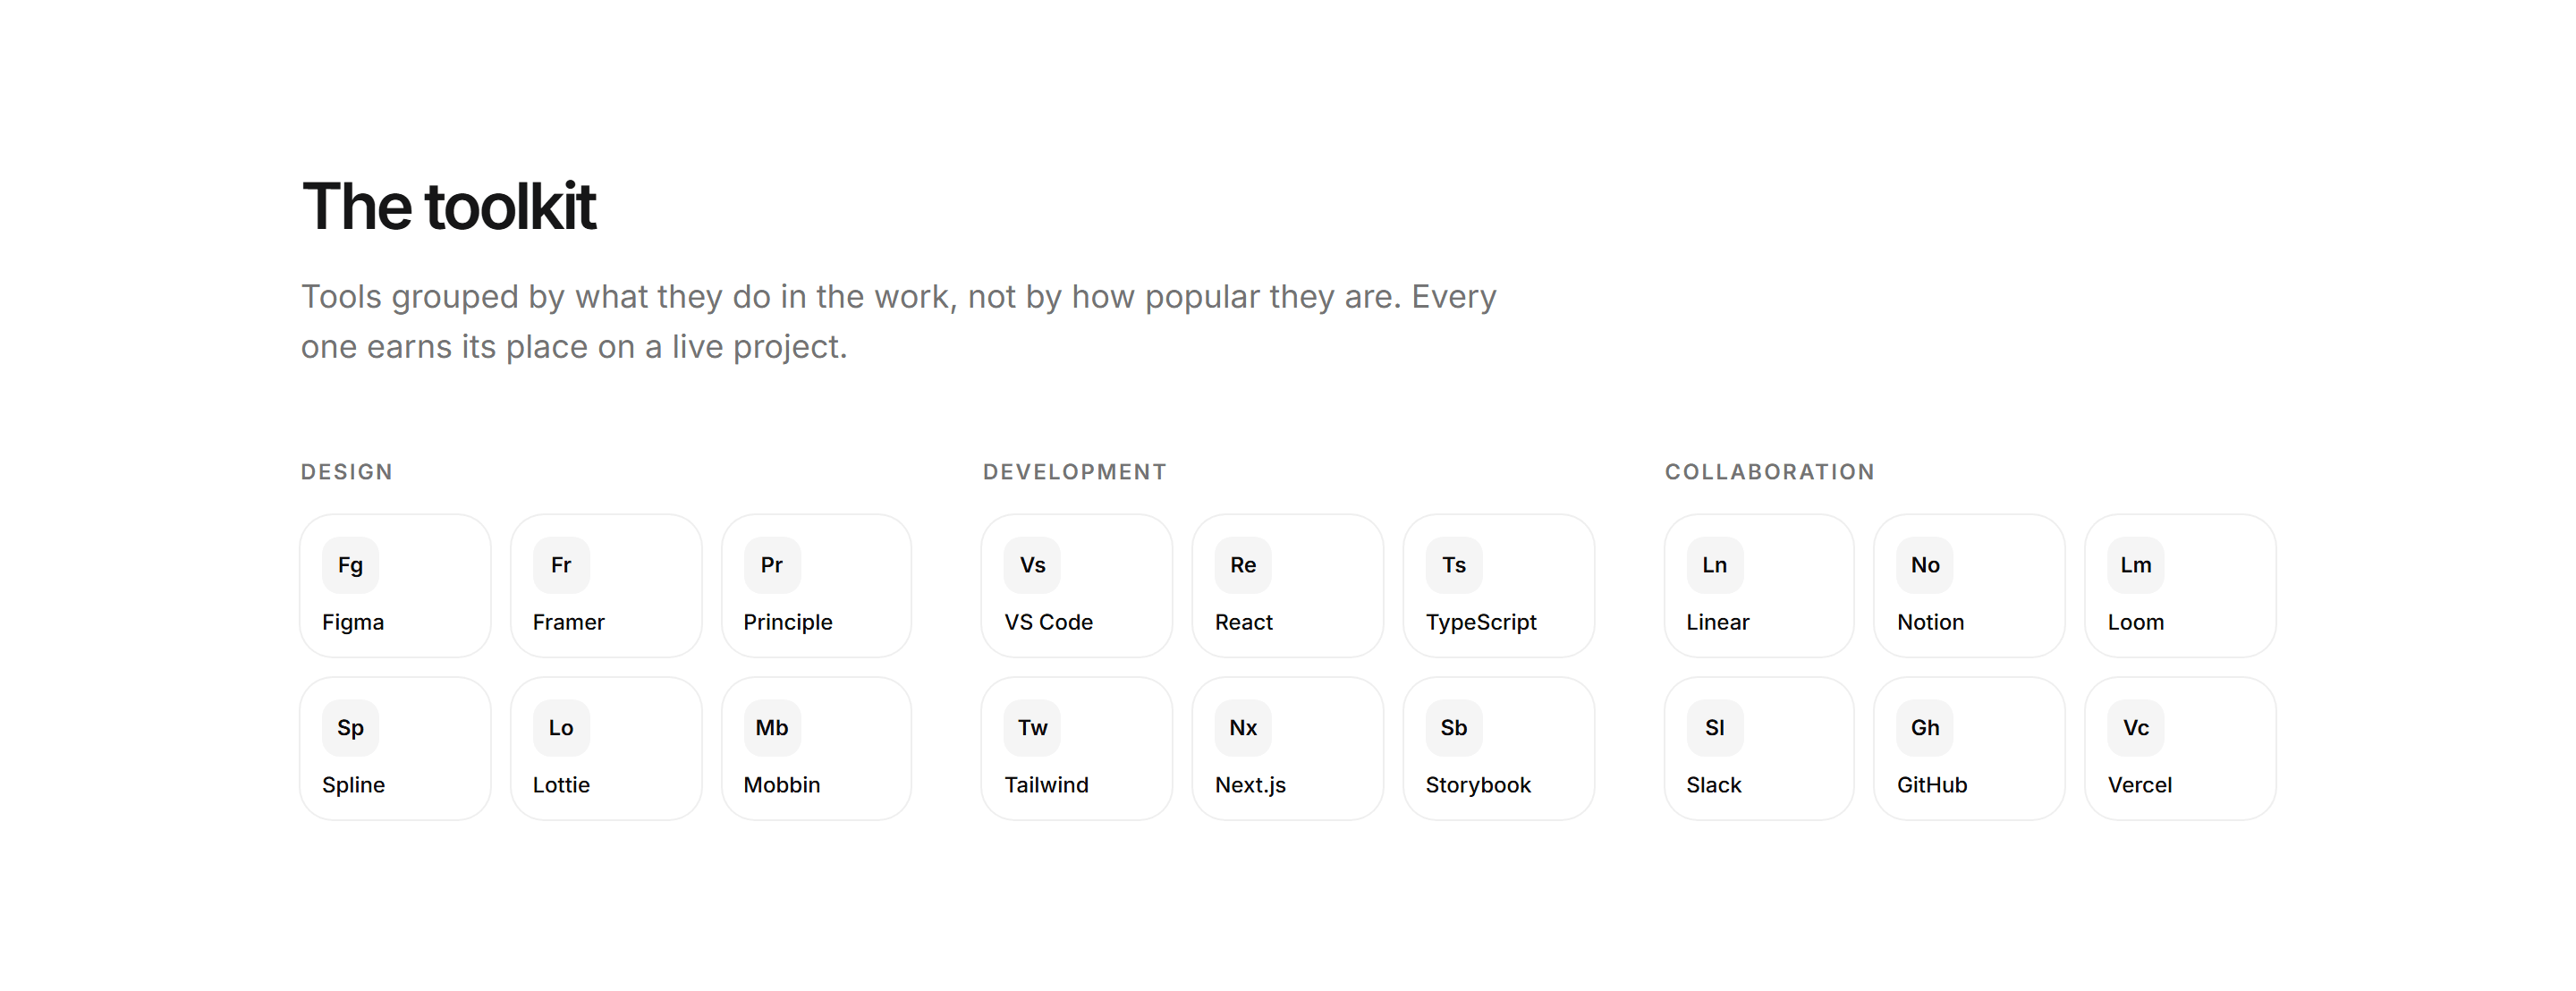The height and width of the screenshot is (991, 2576).
Task: Select the Tailwind label text
Action: click(x=1047, y=785)
